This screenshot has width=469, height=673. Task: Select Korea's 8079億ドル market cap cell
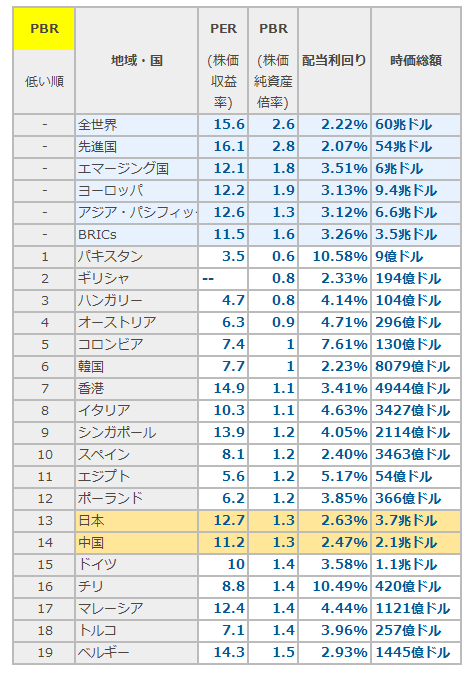pos(416,367)
